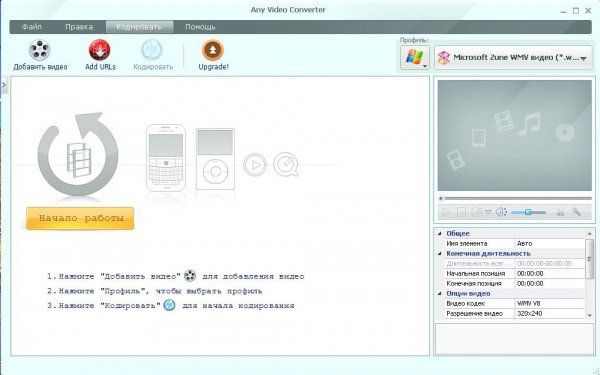Screen dimensions: 600x375
Task: Click the encode icon in step 3 instructions
Action: (x=170, y=305)
